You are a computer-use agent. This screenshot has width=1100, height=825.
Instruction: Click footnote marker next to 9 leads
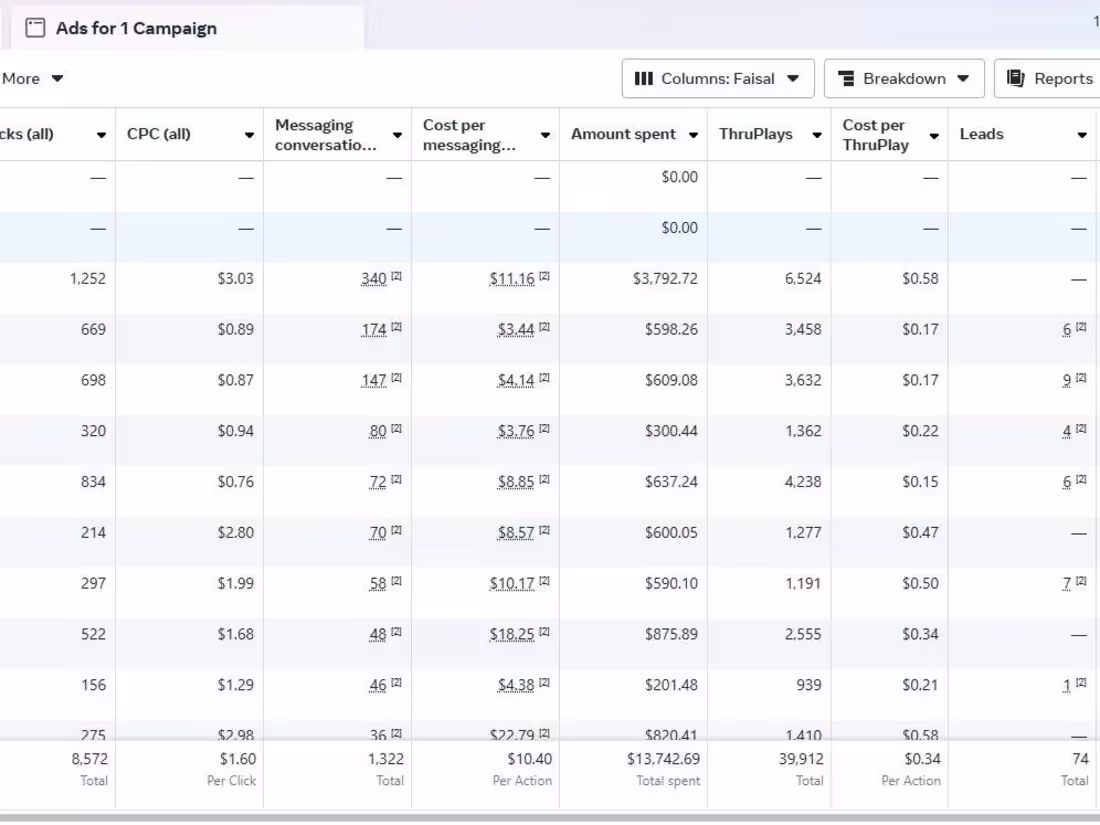[x=1081, y=378]
